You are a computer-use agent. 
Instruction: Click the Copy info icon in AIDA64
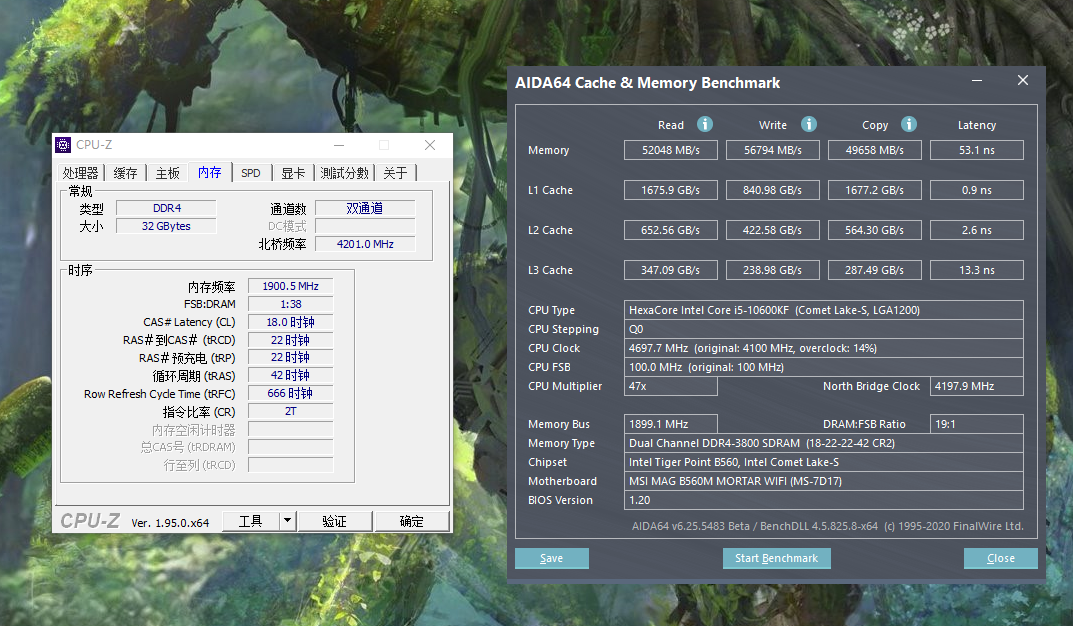908,124
